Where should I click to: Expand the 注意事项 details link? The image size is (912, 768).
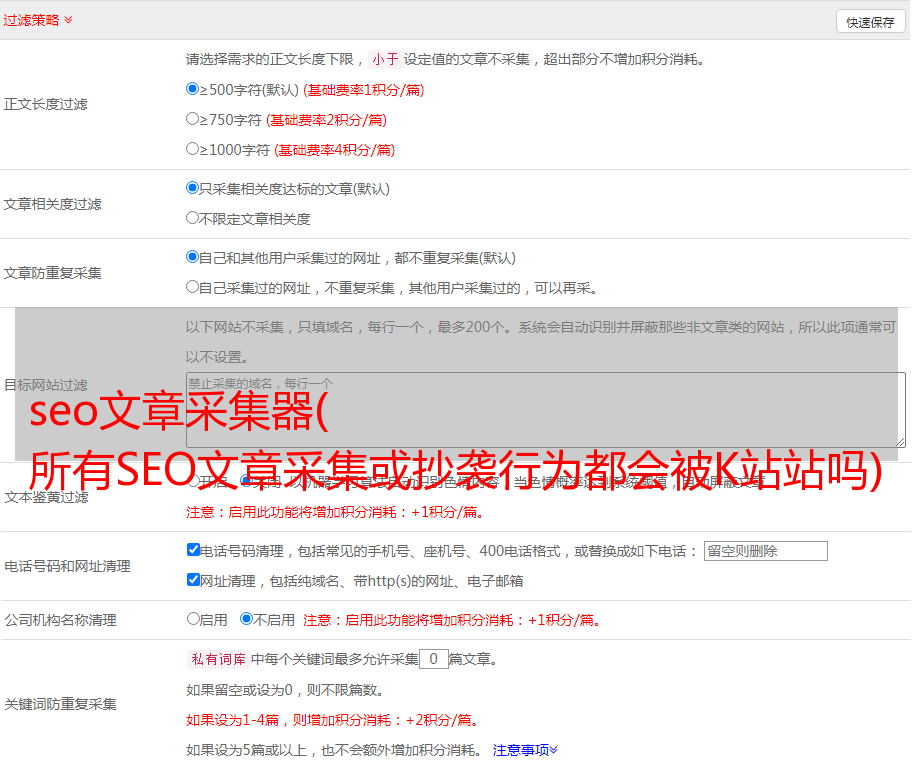525,749
